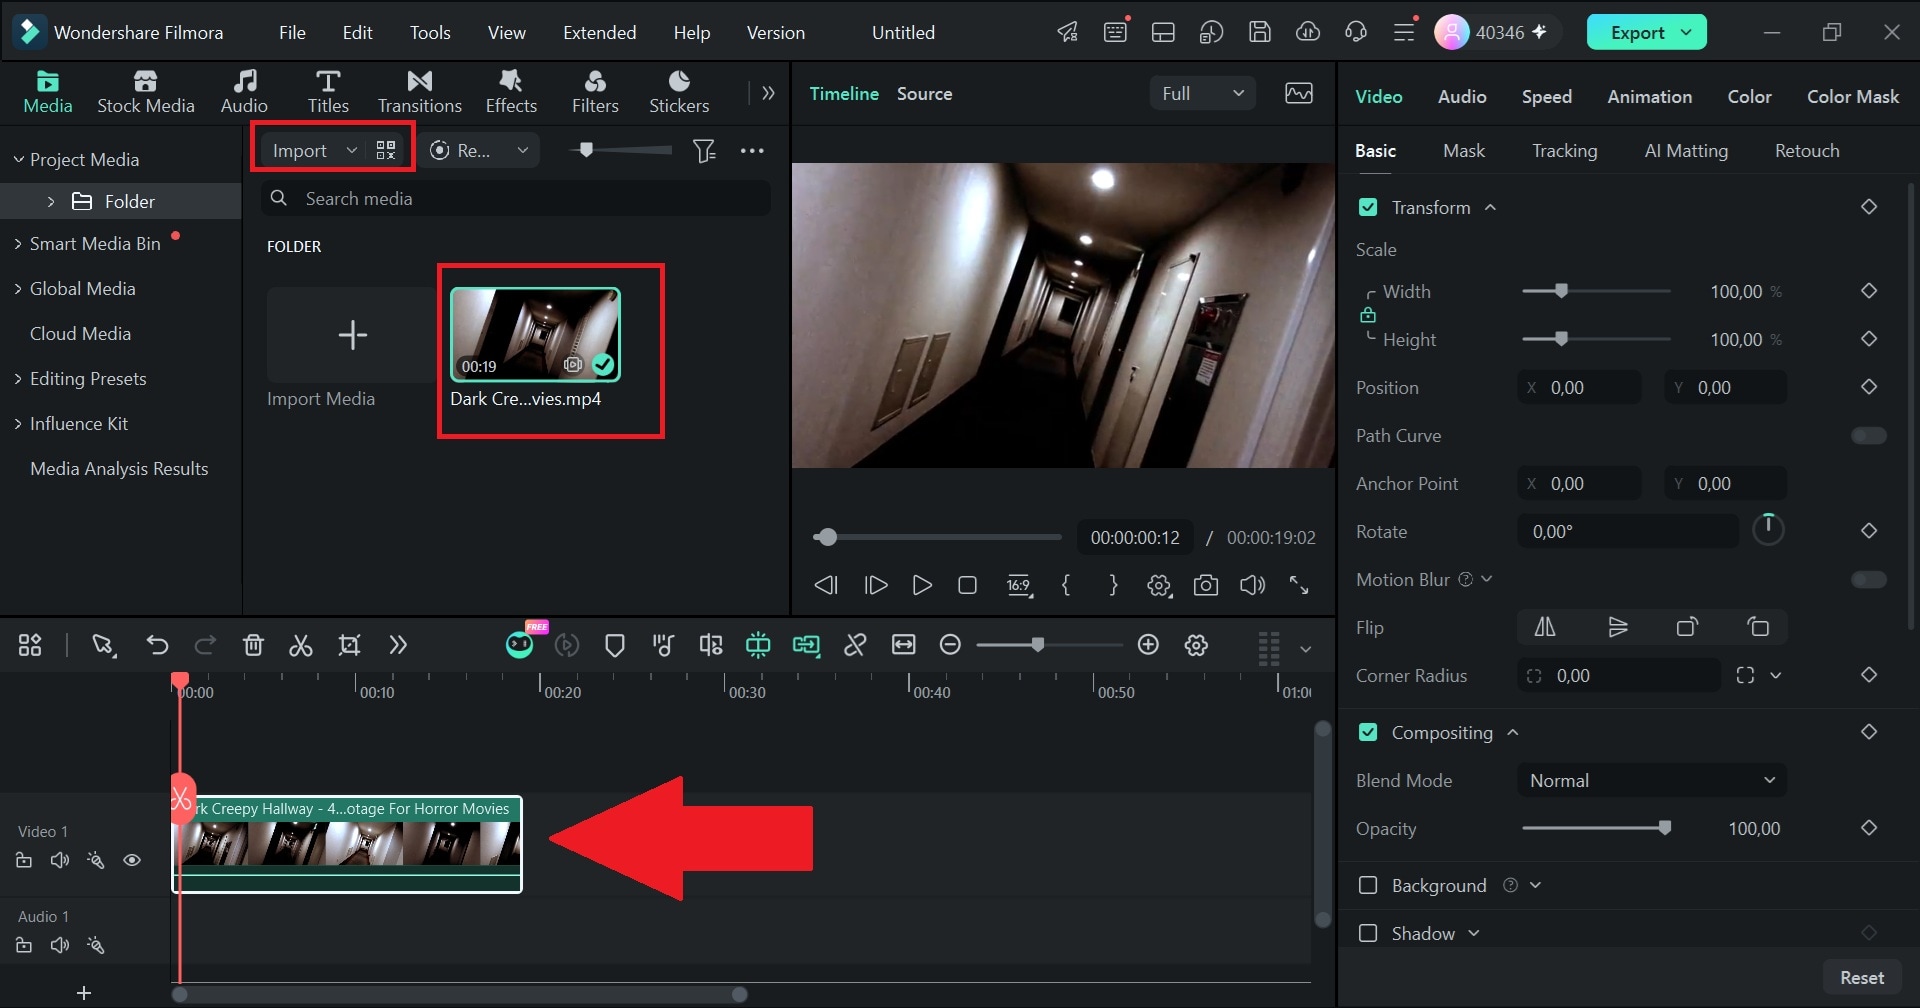Viewport: 1920px width, 1008px height.
Task: Open the Stickers panel
Action: click(x=679, y=91)
